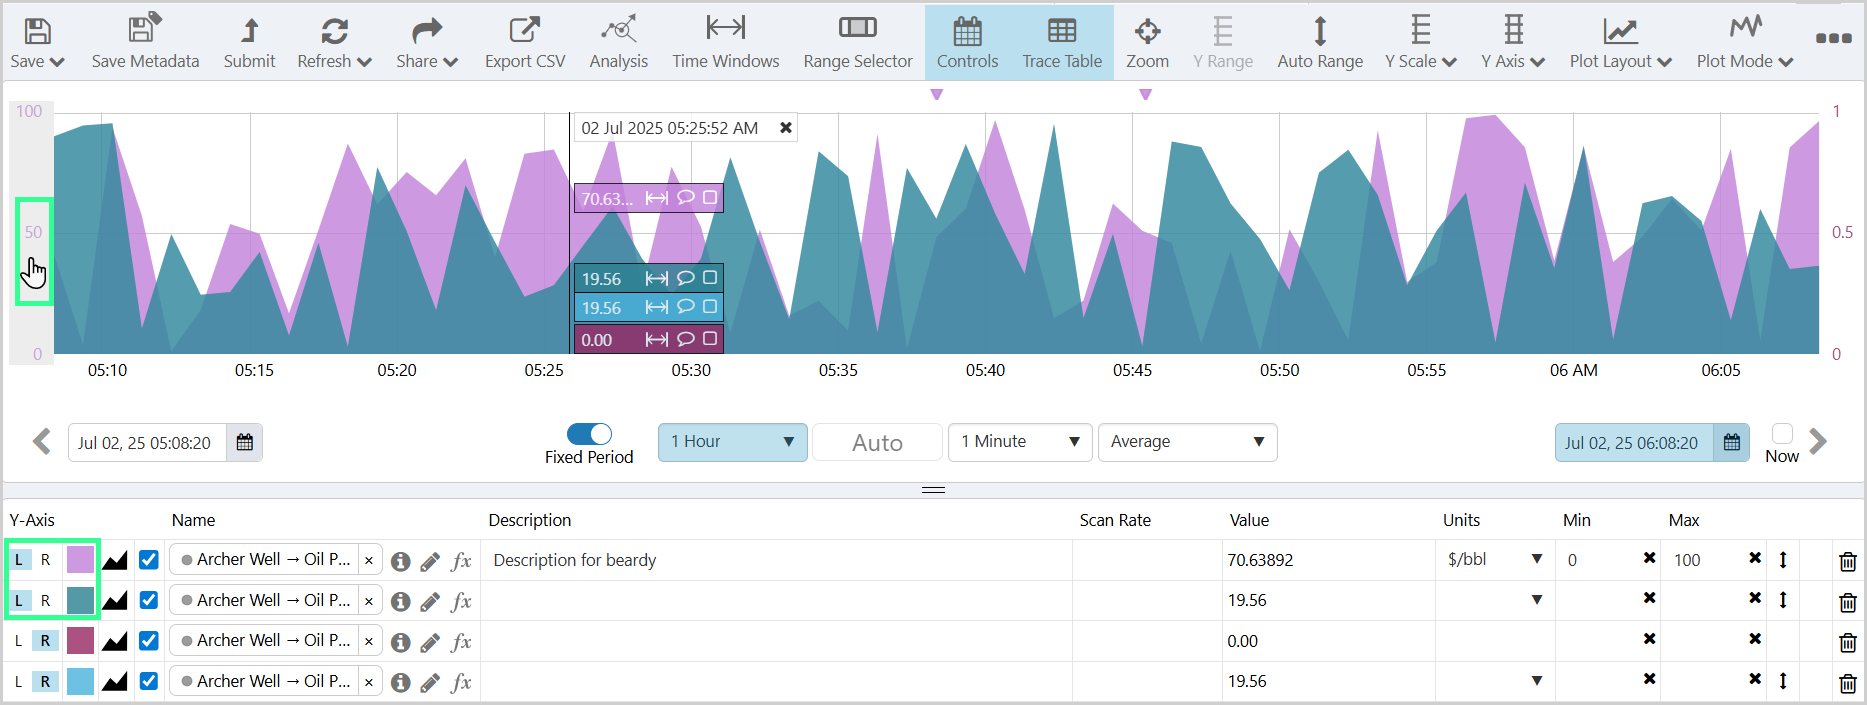Delete the first trace with trash icon
The height and width of the screenshot is (705, 1867).
tap(1847, 561)
